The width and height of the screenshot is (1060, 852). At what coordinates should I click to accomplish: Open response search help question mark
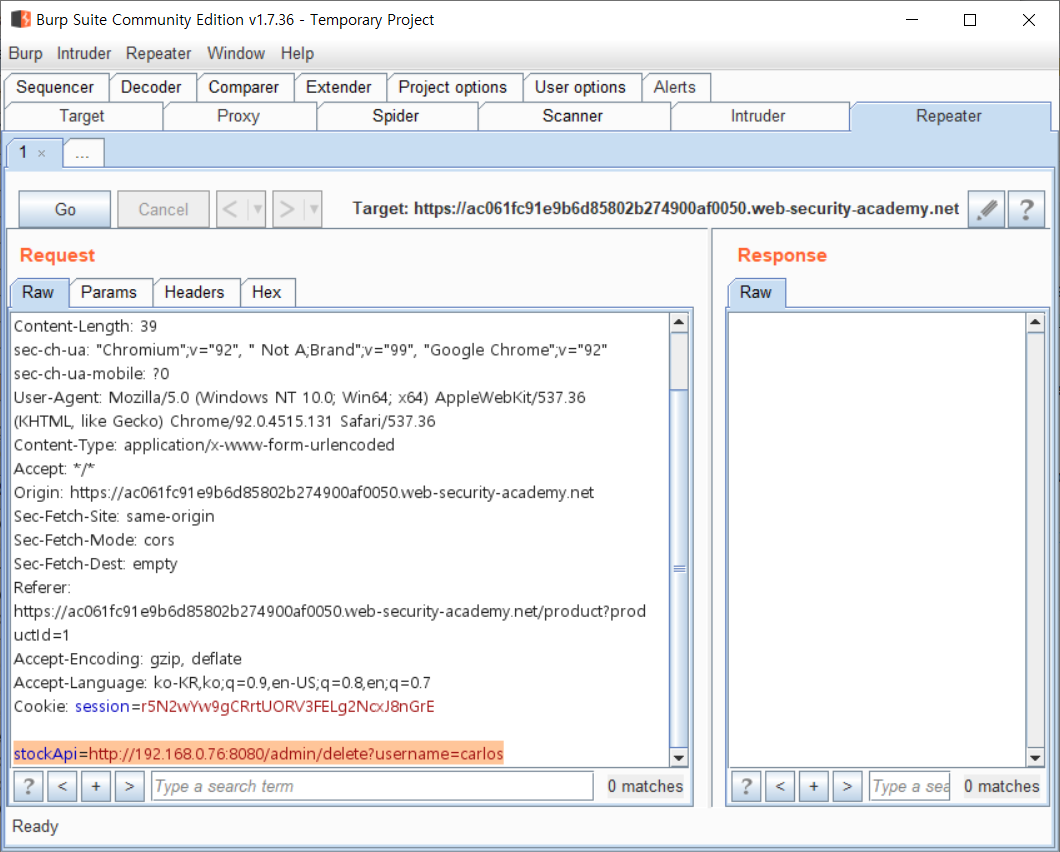(x=746, y=786)
